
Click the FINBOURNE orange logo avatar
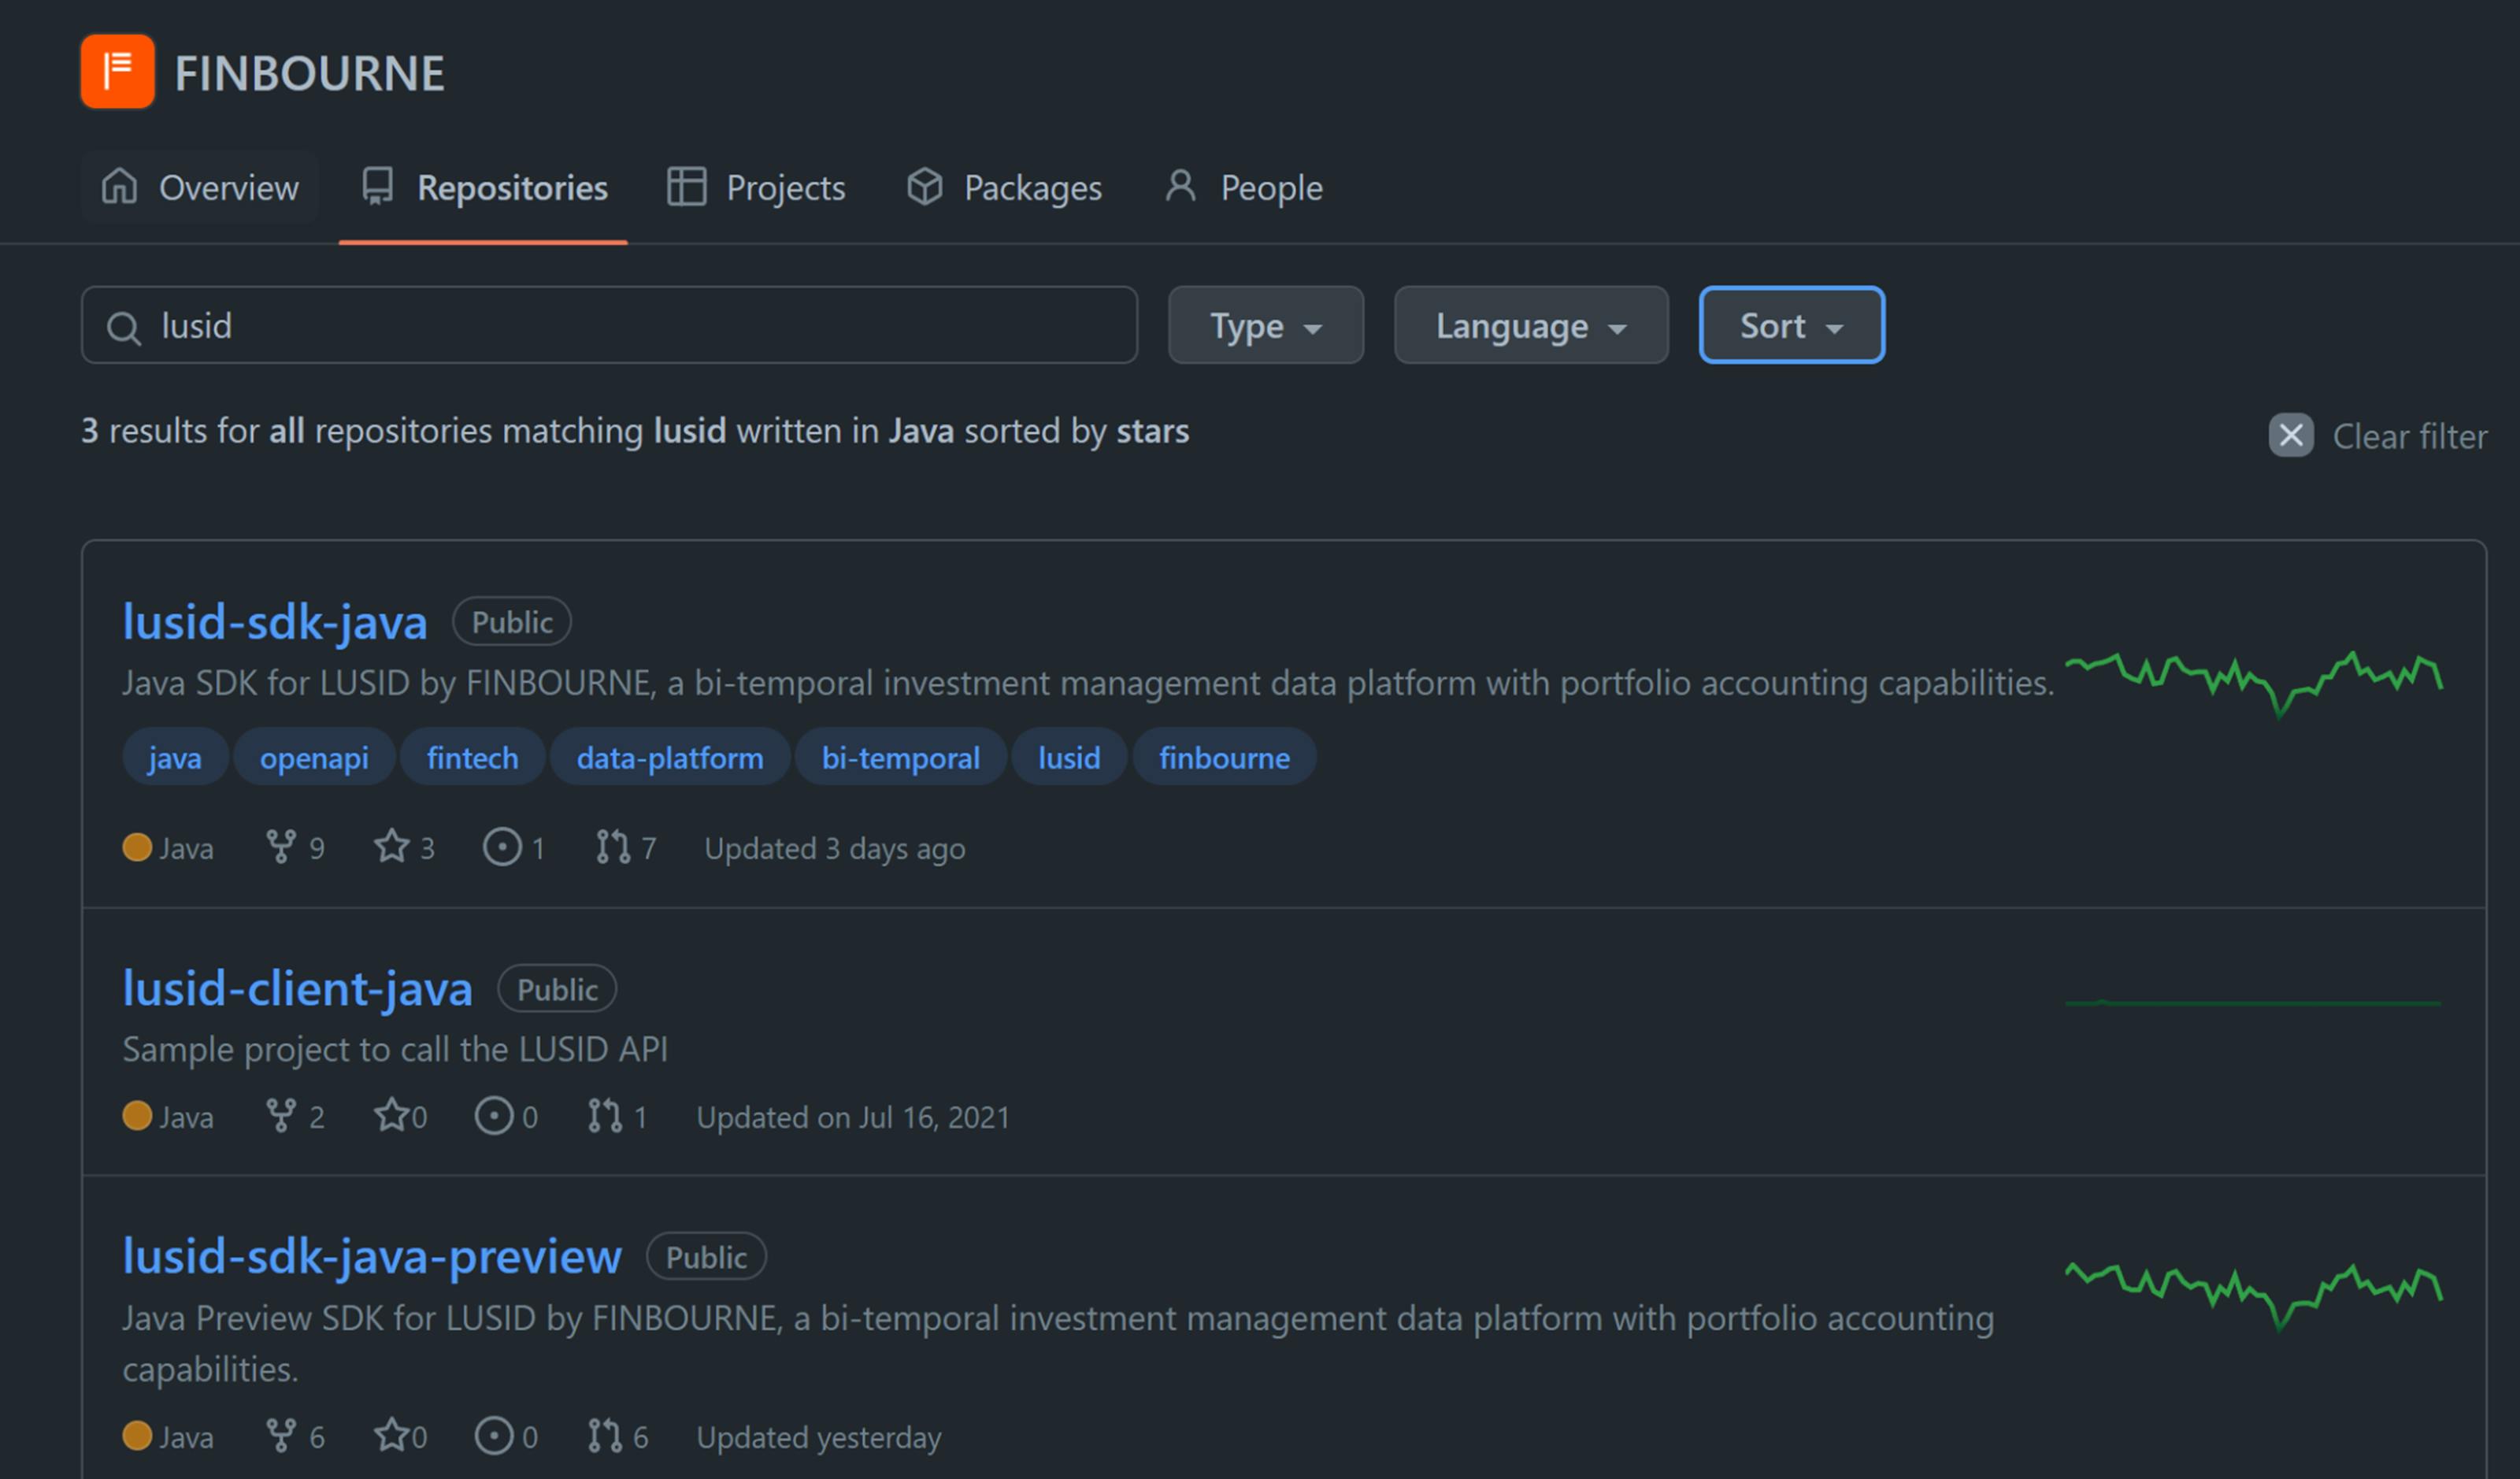click(117, 71)
